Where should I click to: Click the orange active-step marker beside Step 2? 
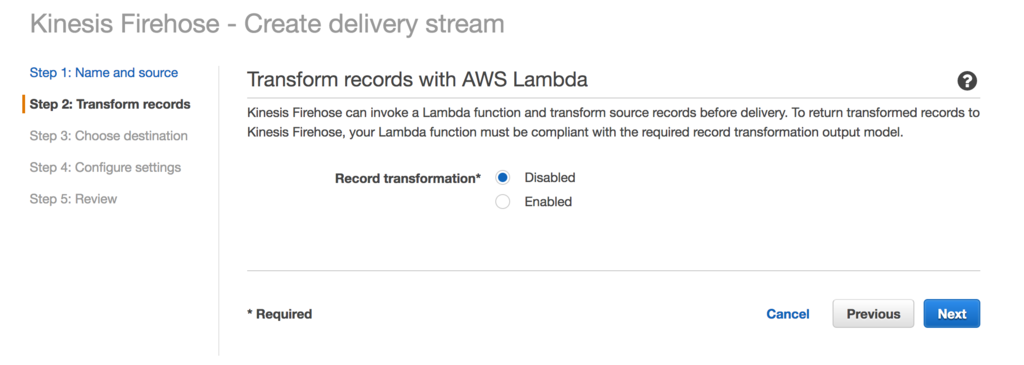point(24,104)
